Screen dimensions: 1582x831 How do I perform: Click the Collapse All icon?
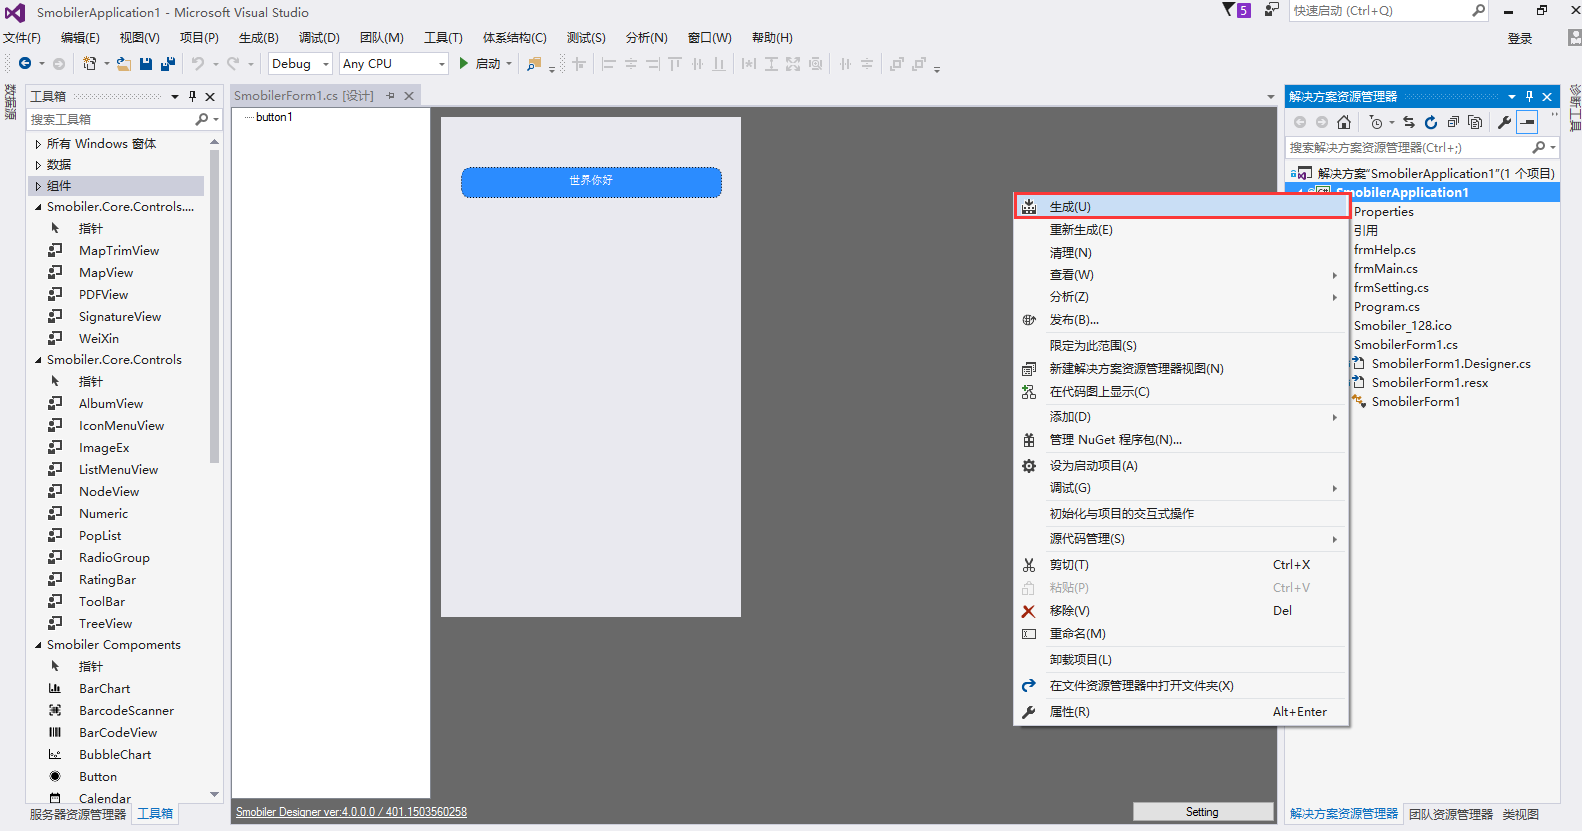[x=1453, y=122]
